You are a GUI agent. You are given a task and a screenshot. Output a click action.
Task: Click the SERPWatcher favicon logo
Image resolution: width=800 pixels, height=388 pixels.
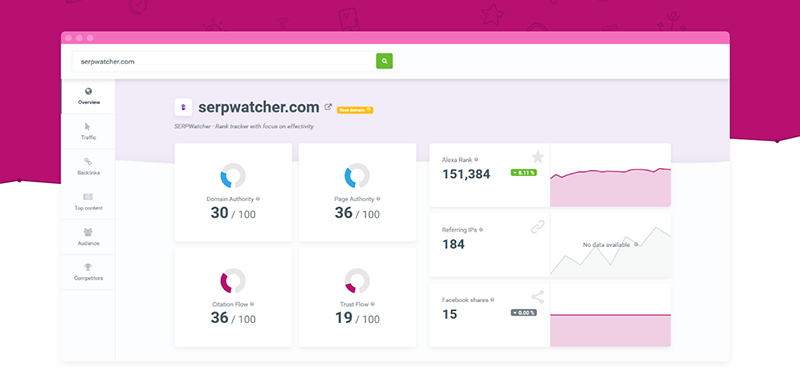coord(183,107)
